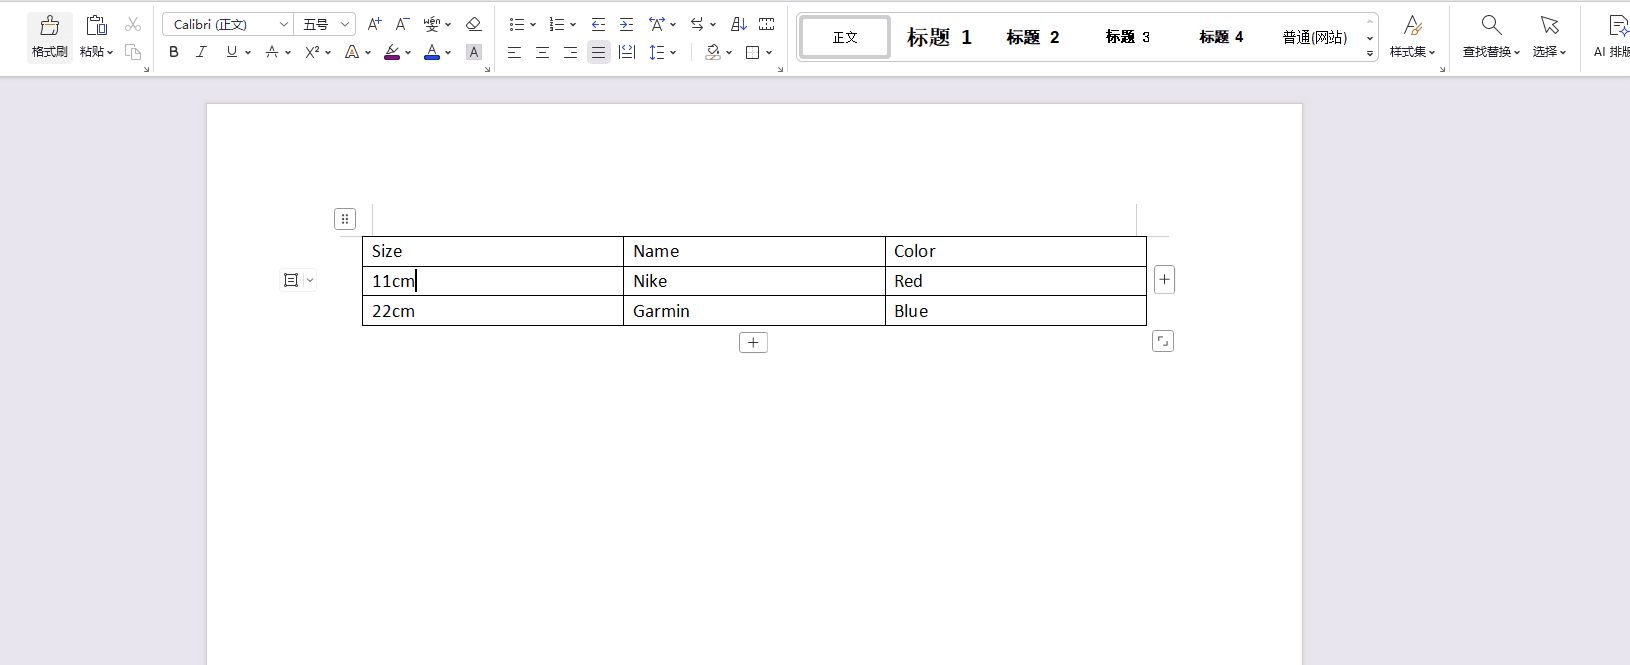Click the text direction (reversing arrows) icon

[x=697, y=24]
